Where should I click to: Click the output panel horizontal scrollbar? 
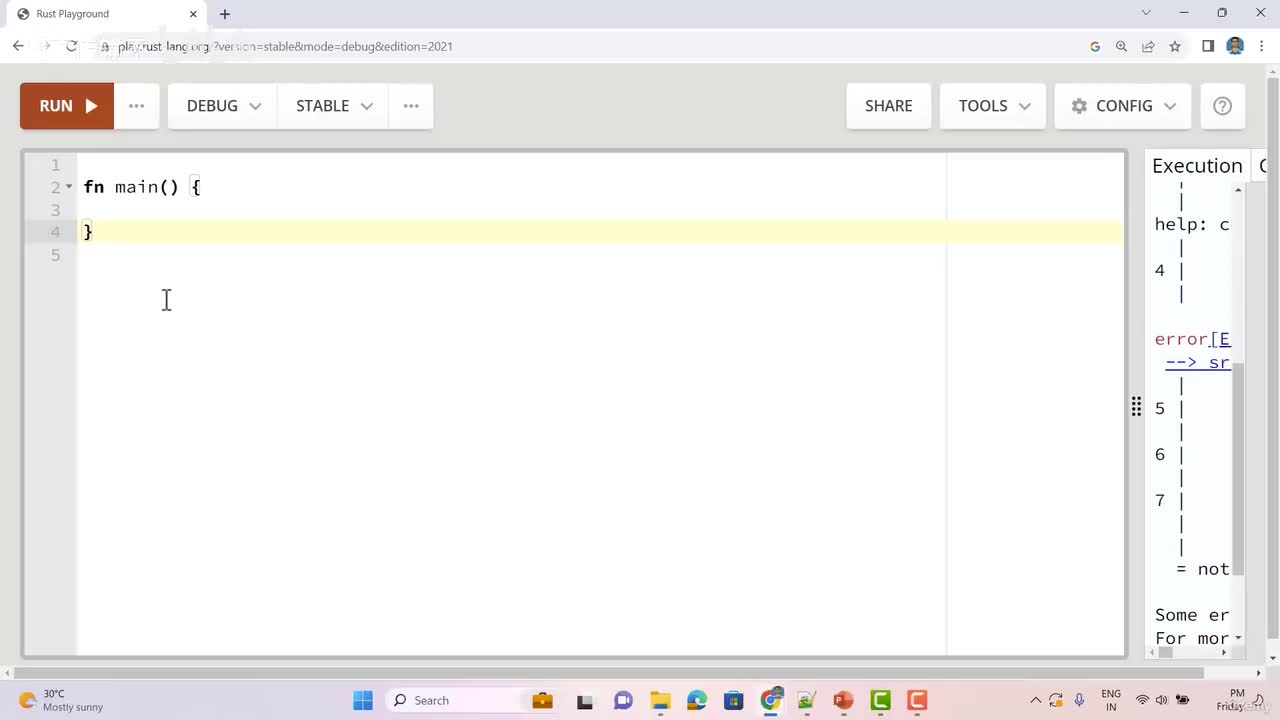click(x=1165, y=653)
